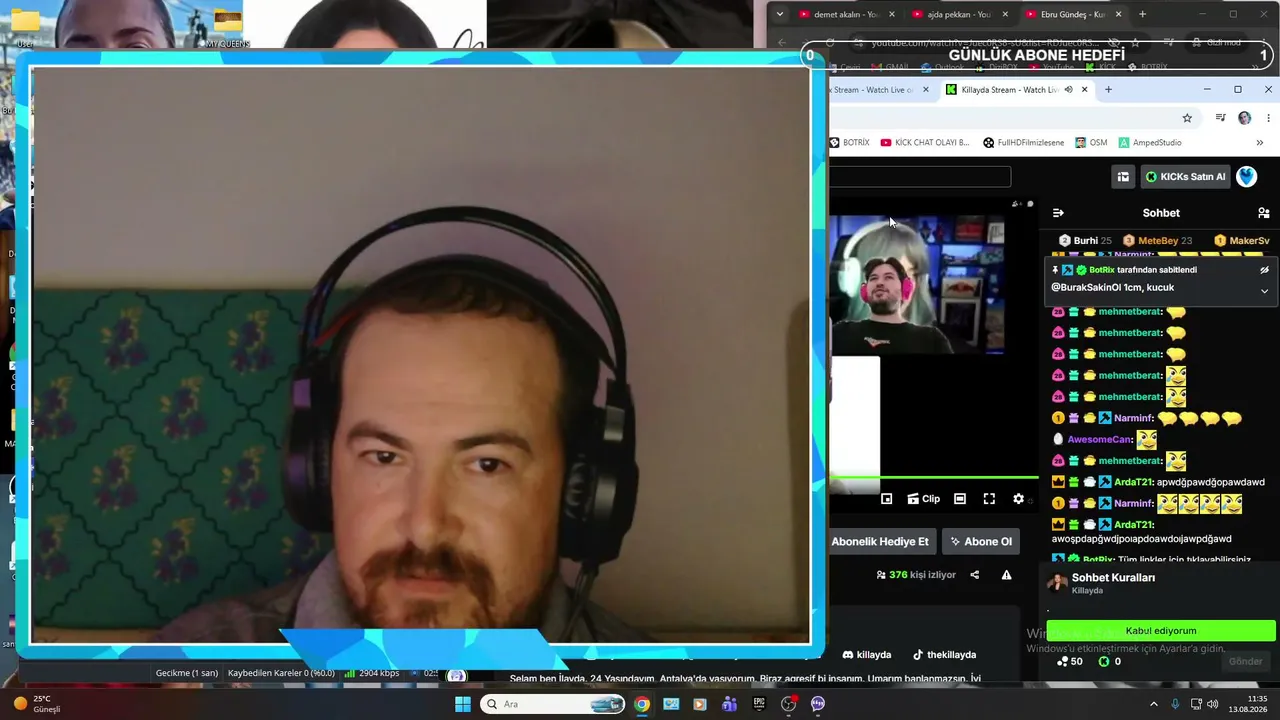Screen dimensions: 1280x720
Task: Click the Kick search field
Action: [x=920, y=177]
